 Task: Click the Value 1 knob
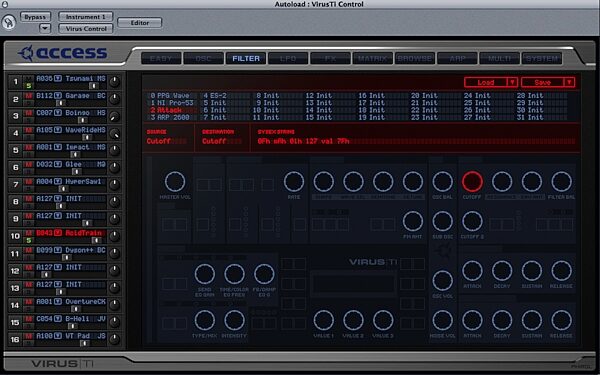pyautogui.click(x=324, y=320)
